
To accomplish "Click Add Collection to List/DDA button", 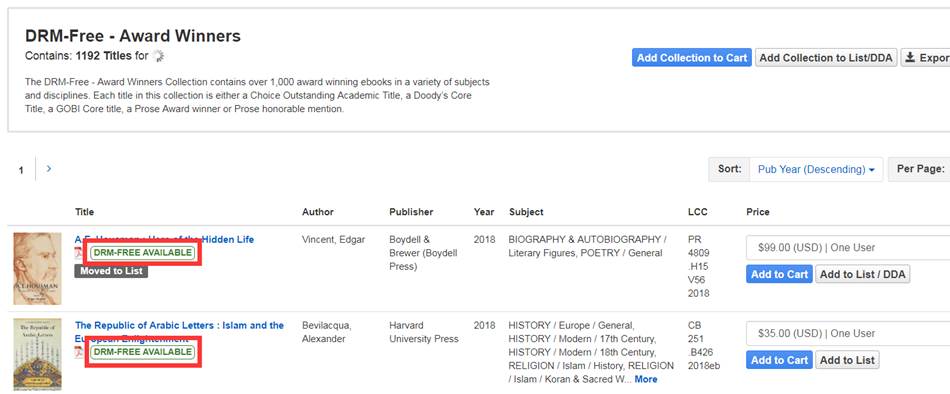I will (x=826, y=58).
